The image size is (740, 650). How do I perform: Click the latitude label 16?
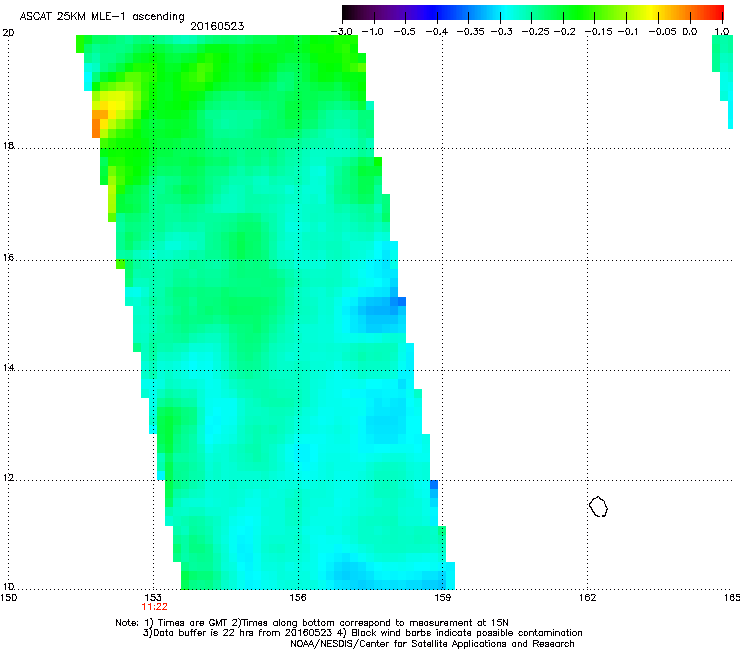pos(8,257)
